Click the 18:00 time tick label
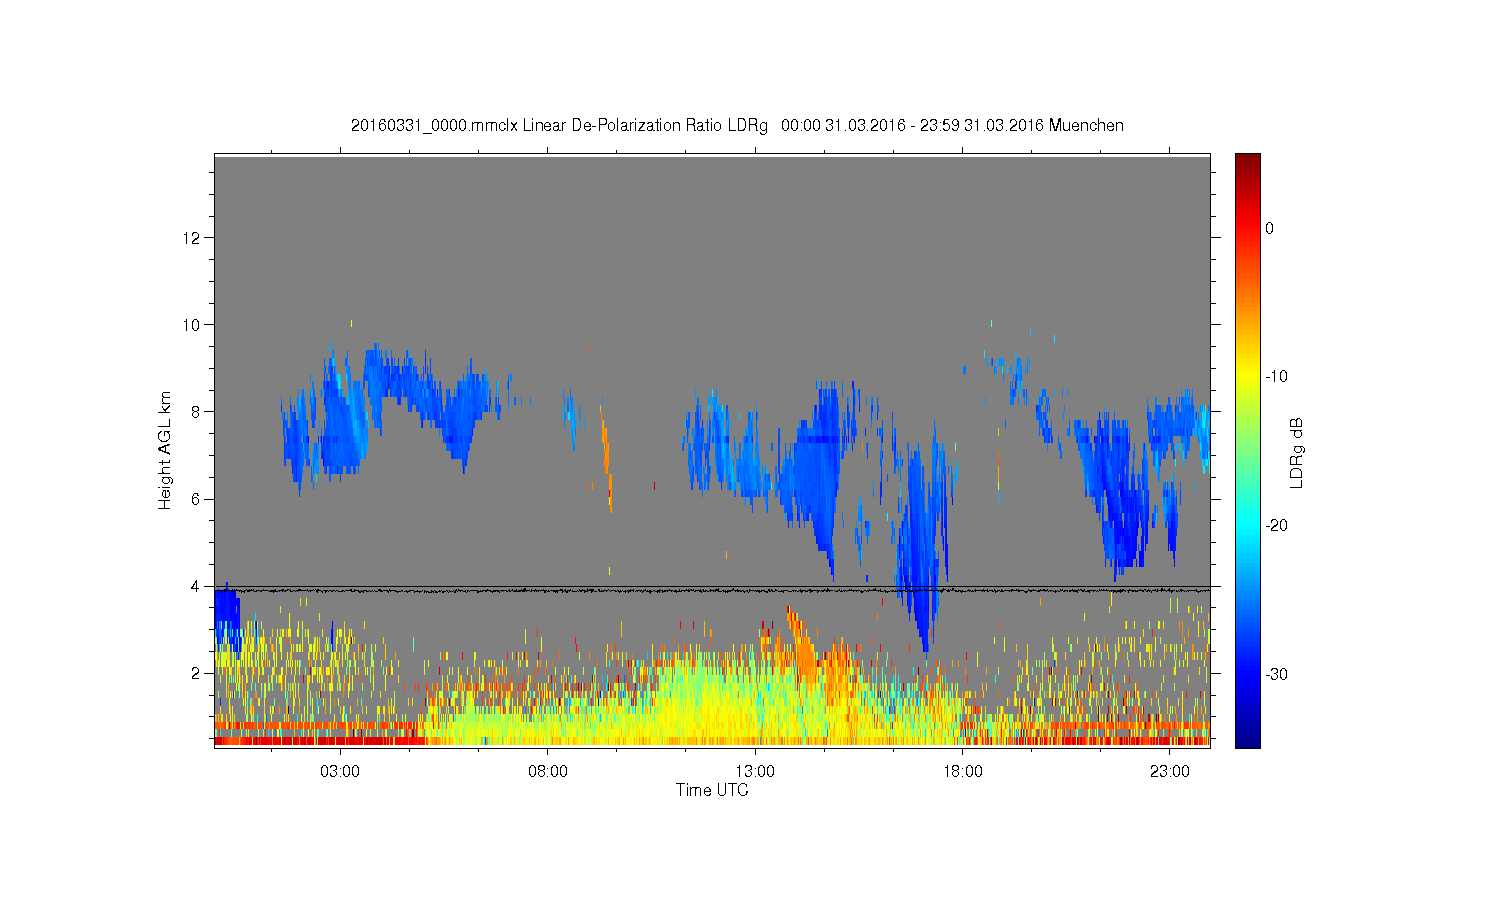Image resolution: width=1500 pixels, height=900 pixels. coord(962,772)
